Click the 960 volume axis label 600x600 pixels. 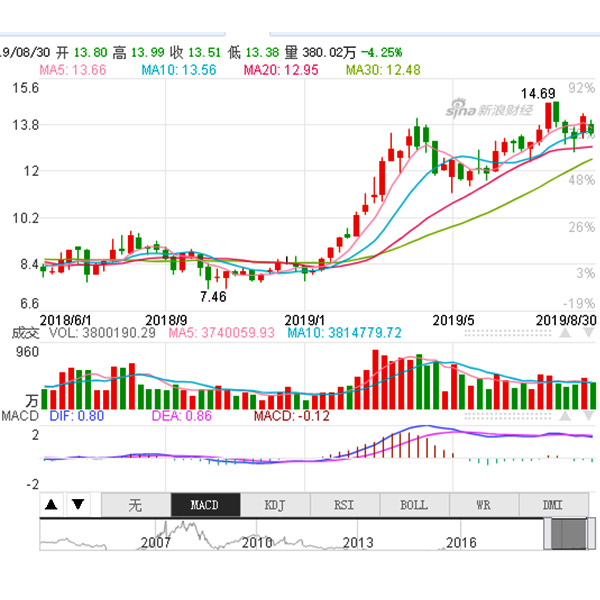click(27, 352)
